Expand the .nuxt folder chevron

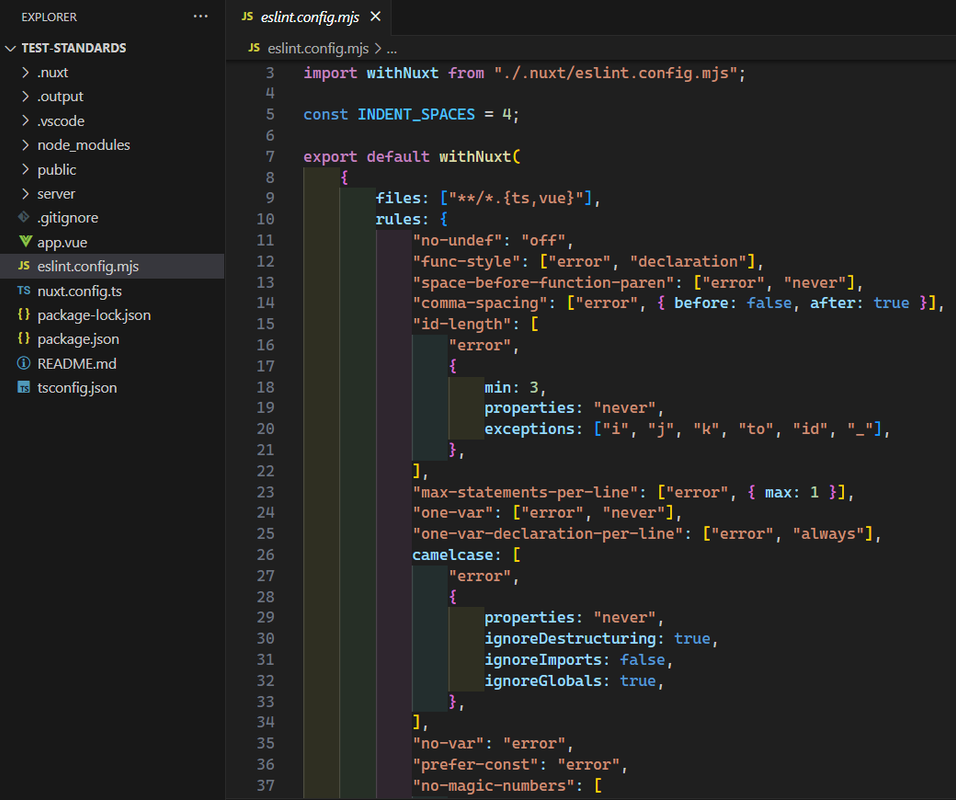25,73
